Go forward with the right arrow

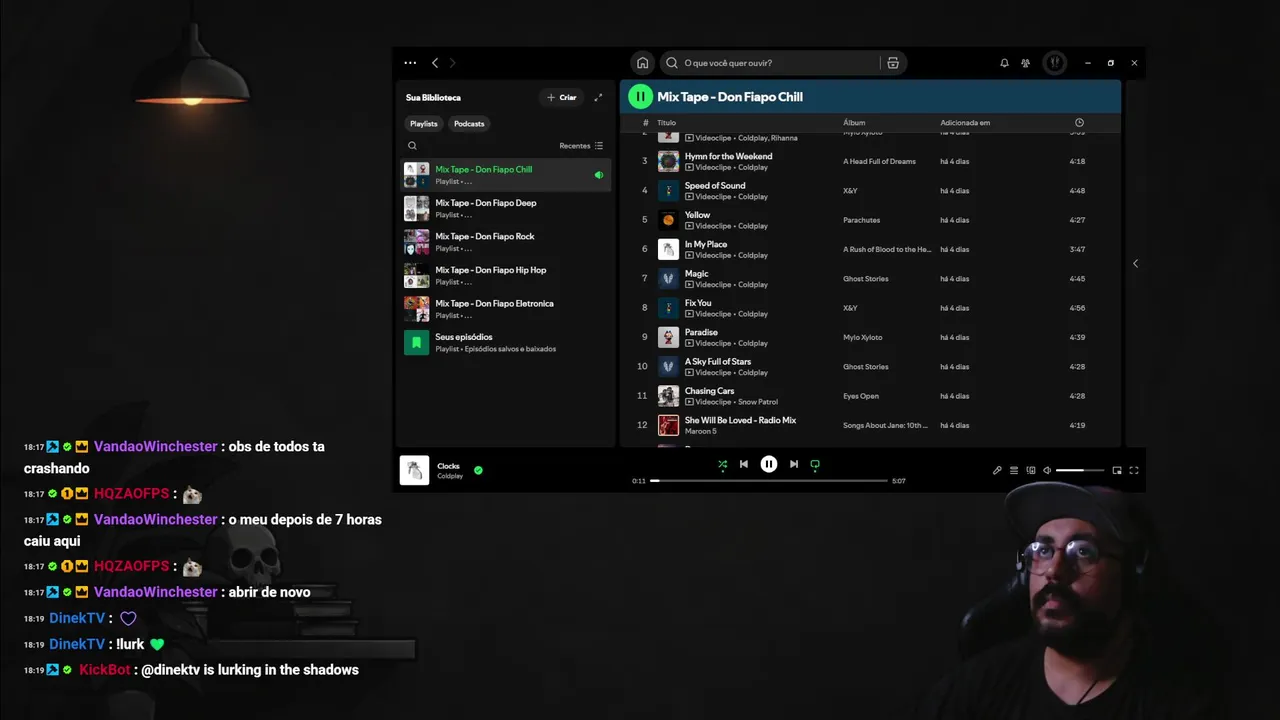pyautogui.click(x=452, y=63)
